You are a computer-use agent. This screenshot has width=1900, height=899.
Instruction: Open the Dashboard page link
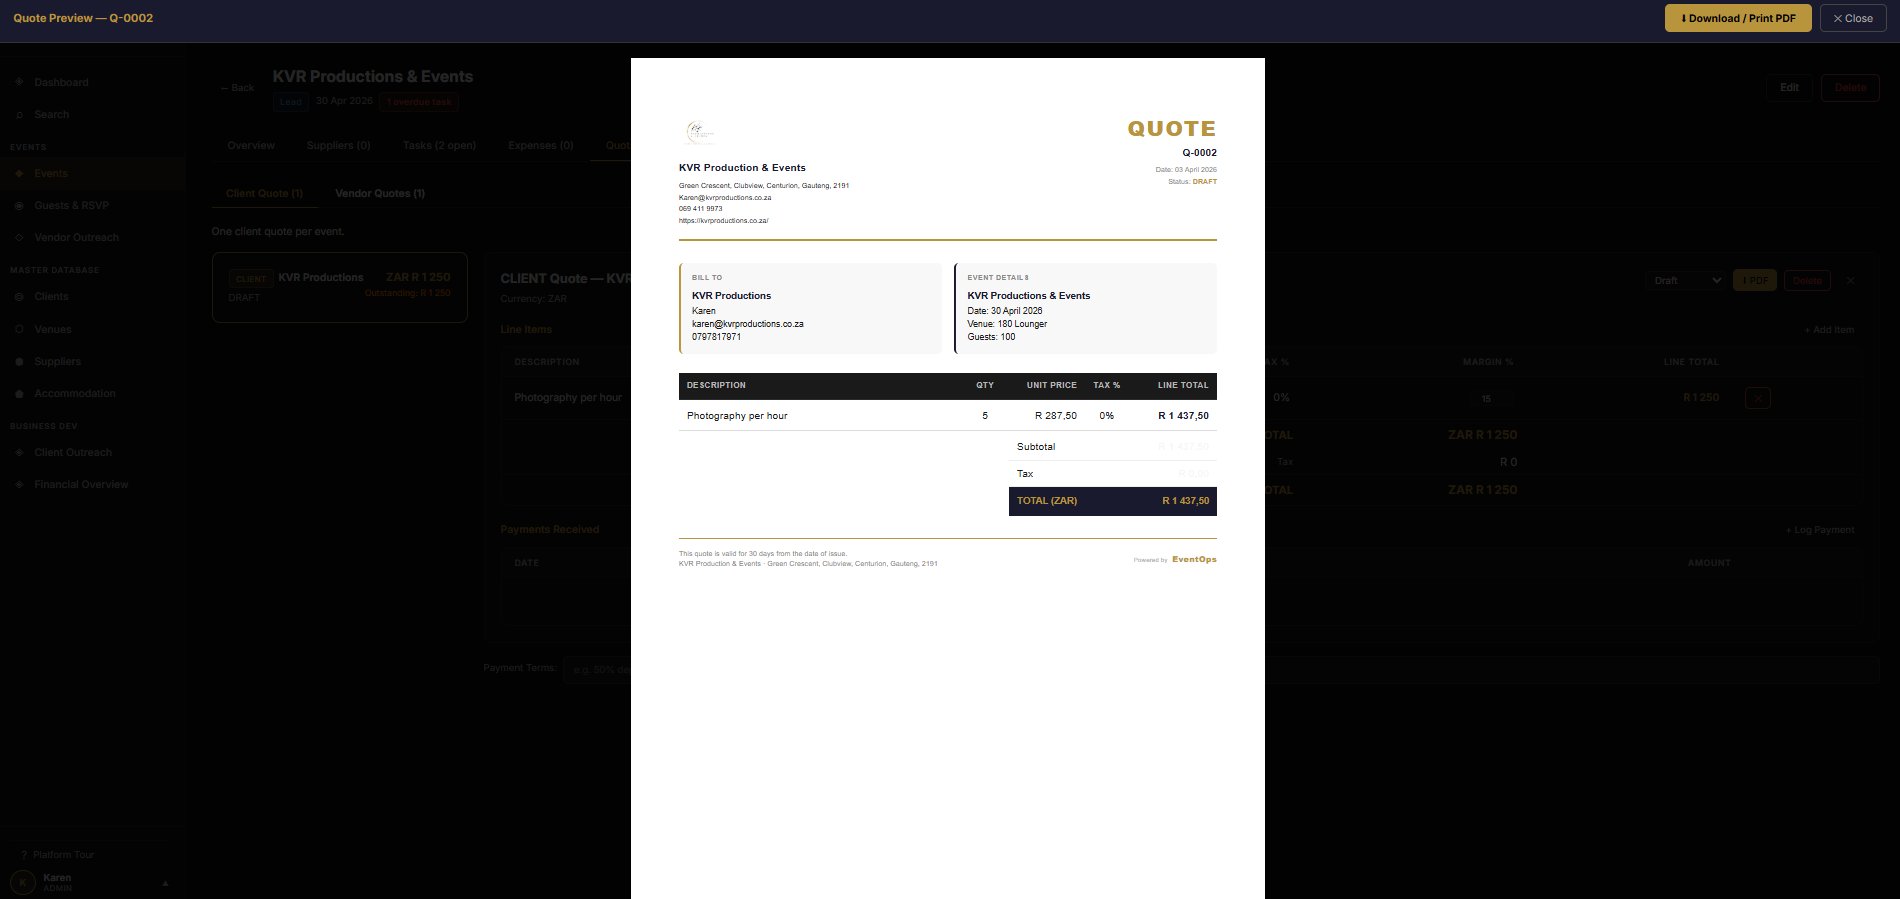(61, 82)
